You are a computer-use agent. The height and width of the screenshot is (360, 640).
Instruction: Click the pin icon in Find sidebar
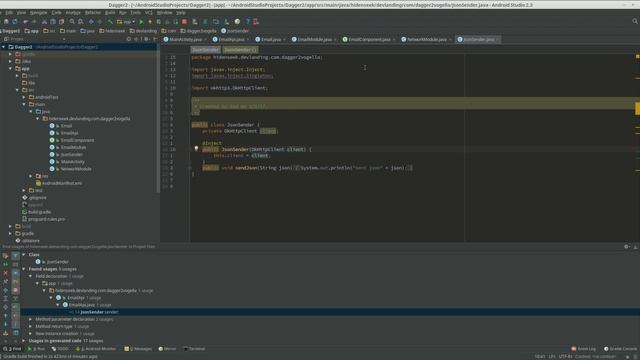(6, 281)
